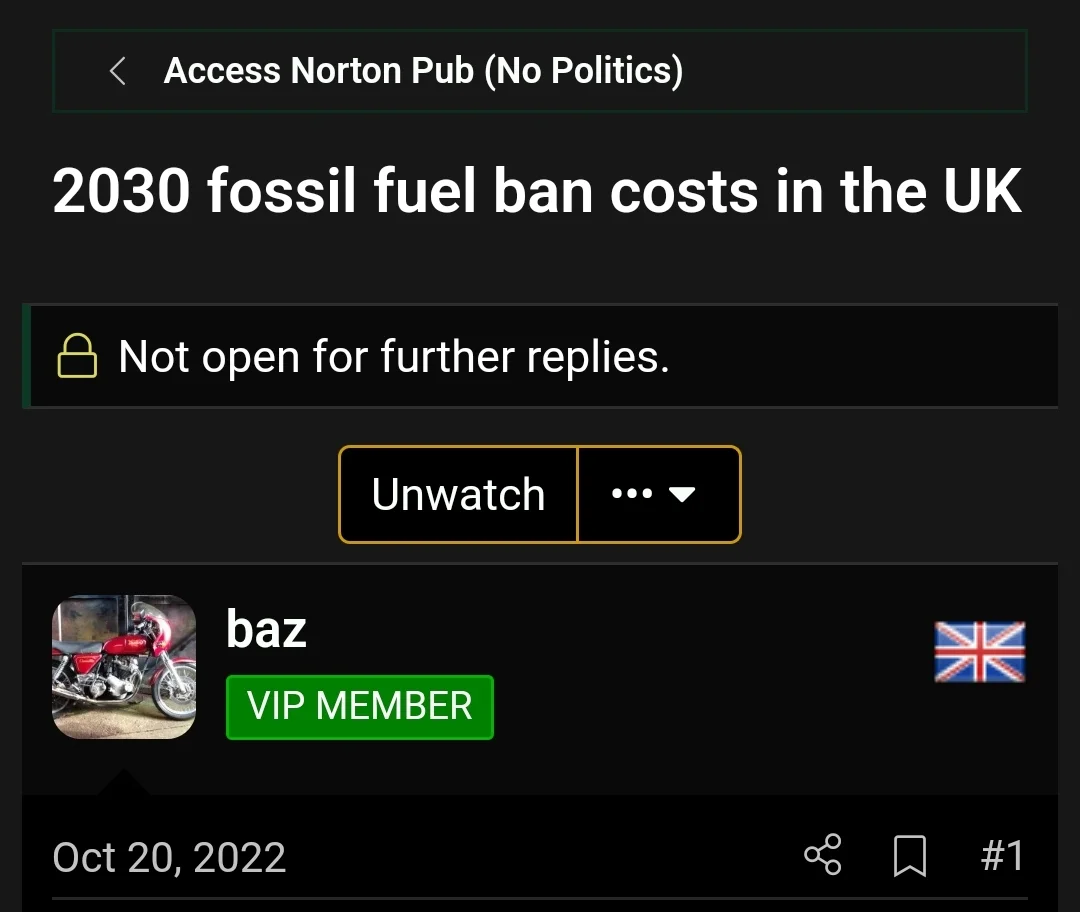Viewport: 1080px width, 912px height.
Task: Open the Access Norton Pub forum link
Action: pyautogui.click(x=423, y=71)
